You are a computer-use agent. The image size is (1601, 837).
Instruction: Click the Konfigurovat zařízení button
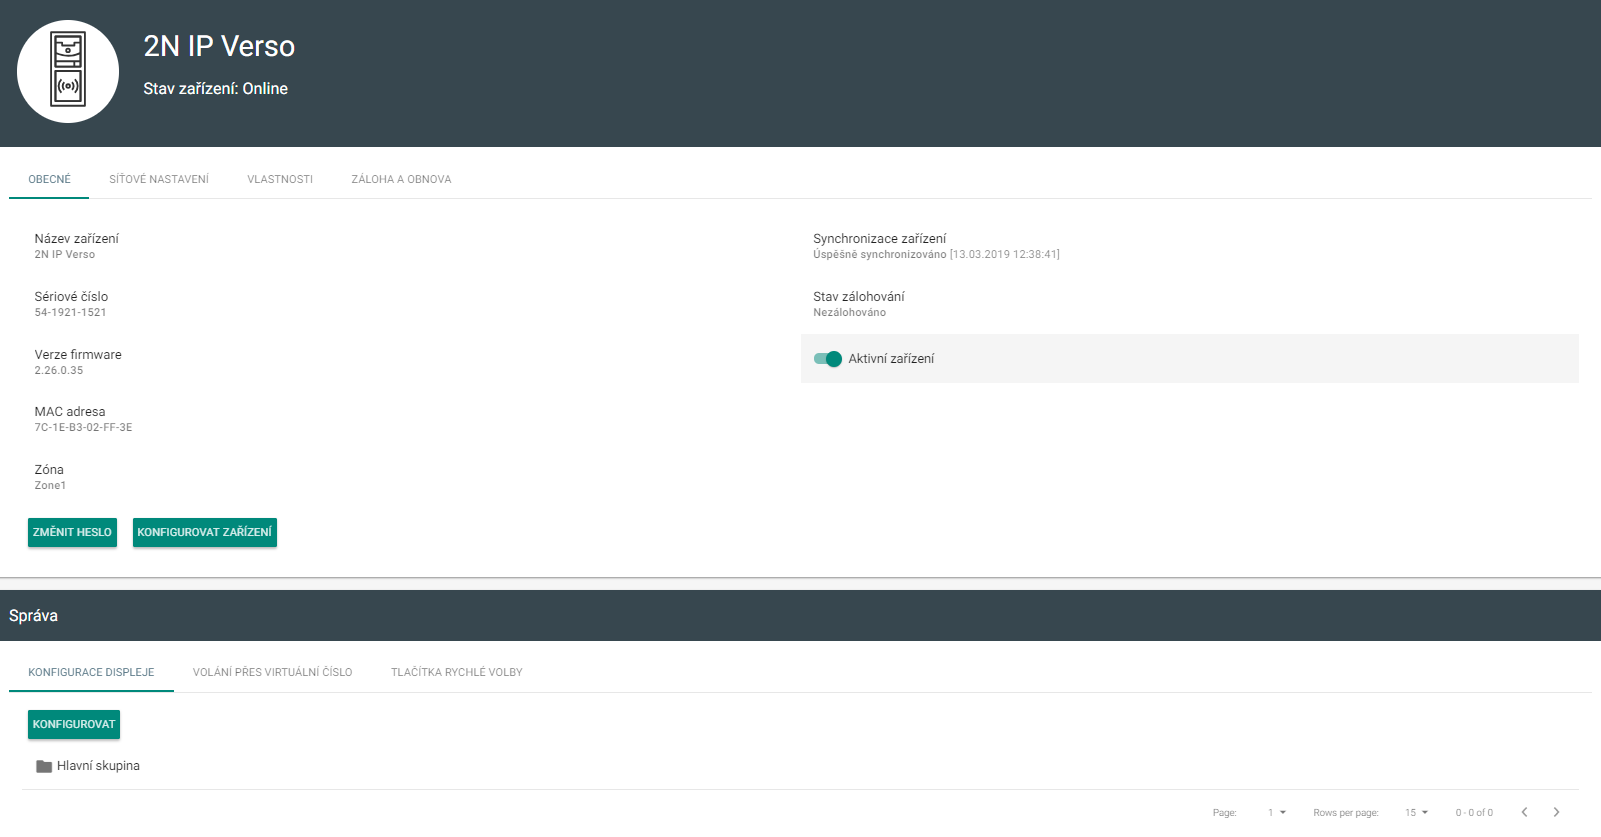(205, 532)
